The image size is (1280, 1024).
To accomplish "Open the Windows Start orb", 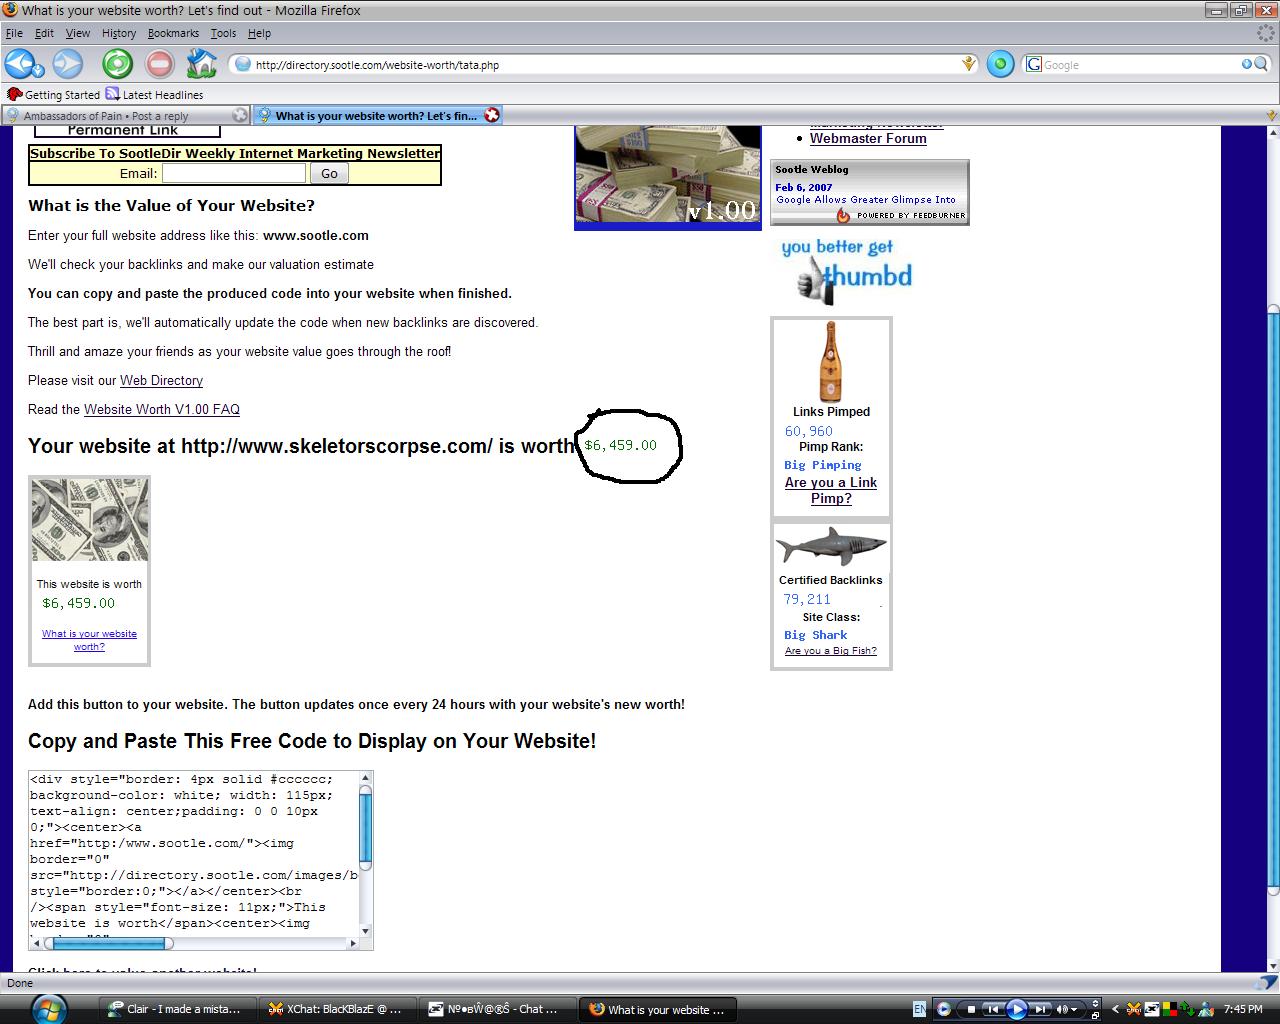I will (47, 1008).
